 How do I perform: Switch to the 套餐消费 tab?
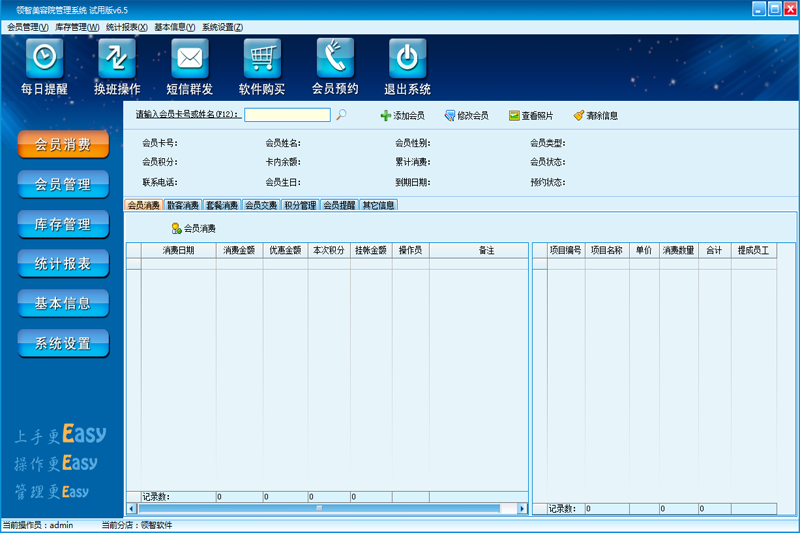pyautogui.click(x=222, y=205)
